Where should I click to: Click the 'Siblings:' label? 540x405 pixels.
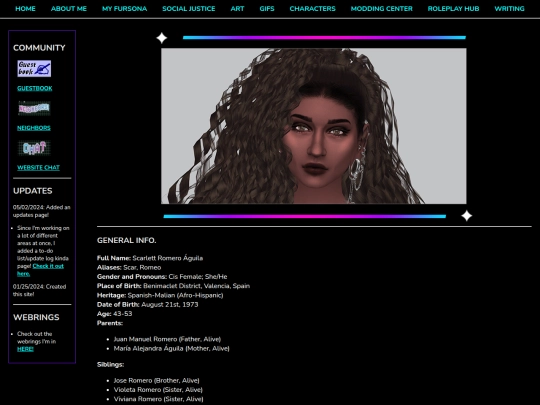tap(110, 365)
